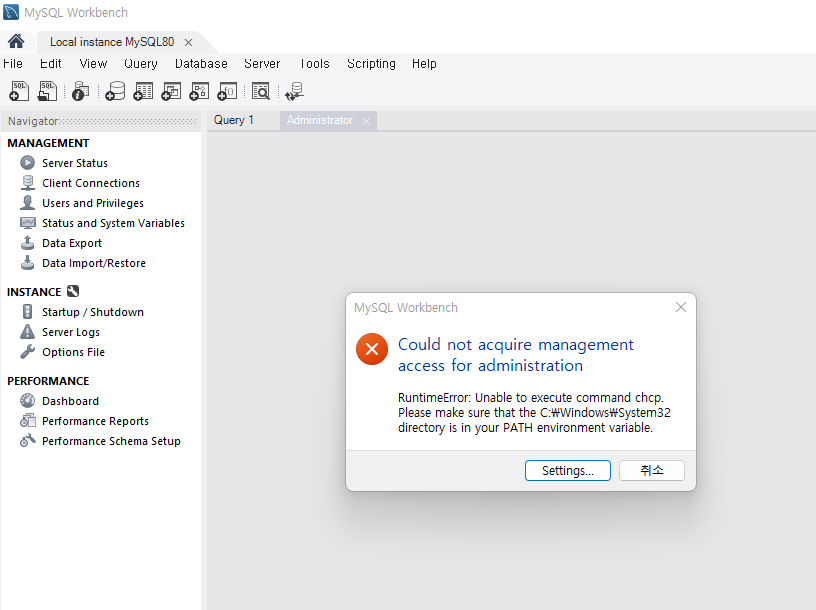This screenshot has width=816, height=610.
Task: Click the MySQL Workbench dolphin title icon
Action: click(x=11, y=12)
